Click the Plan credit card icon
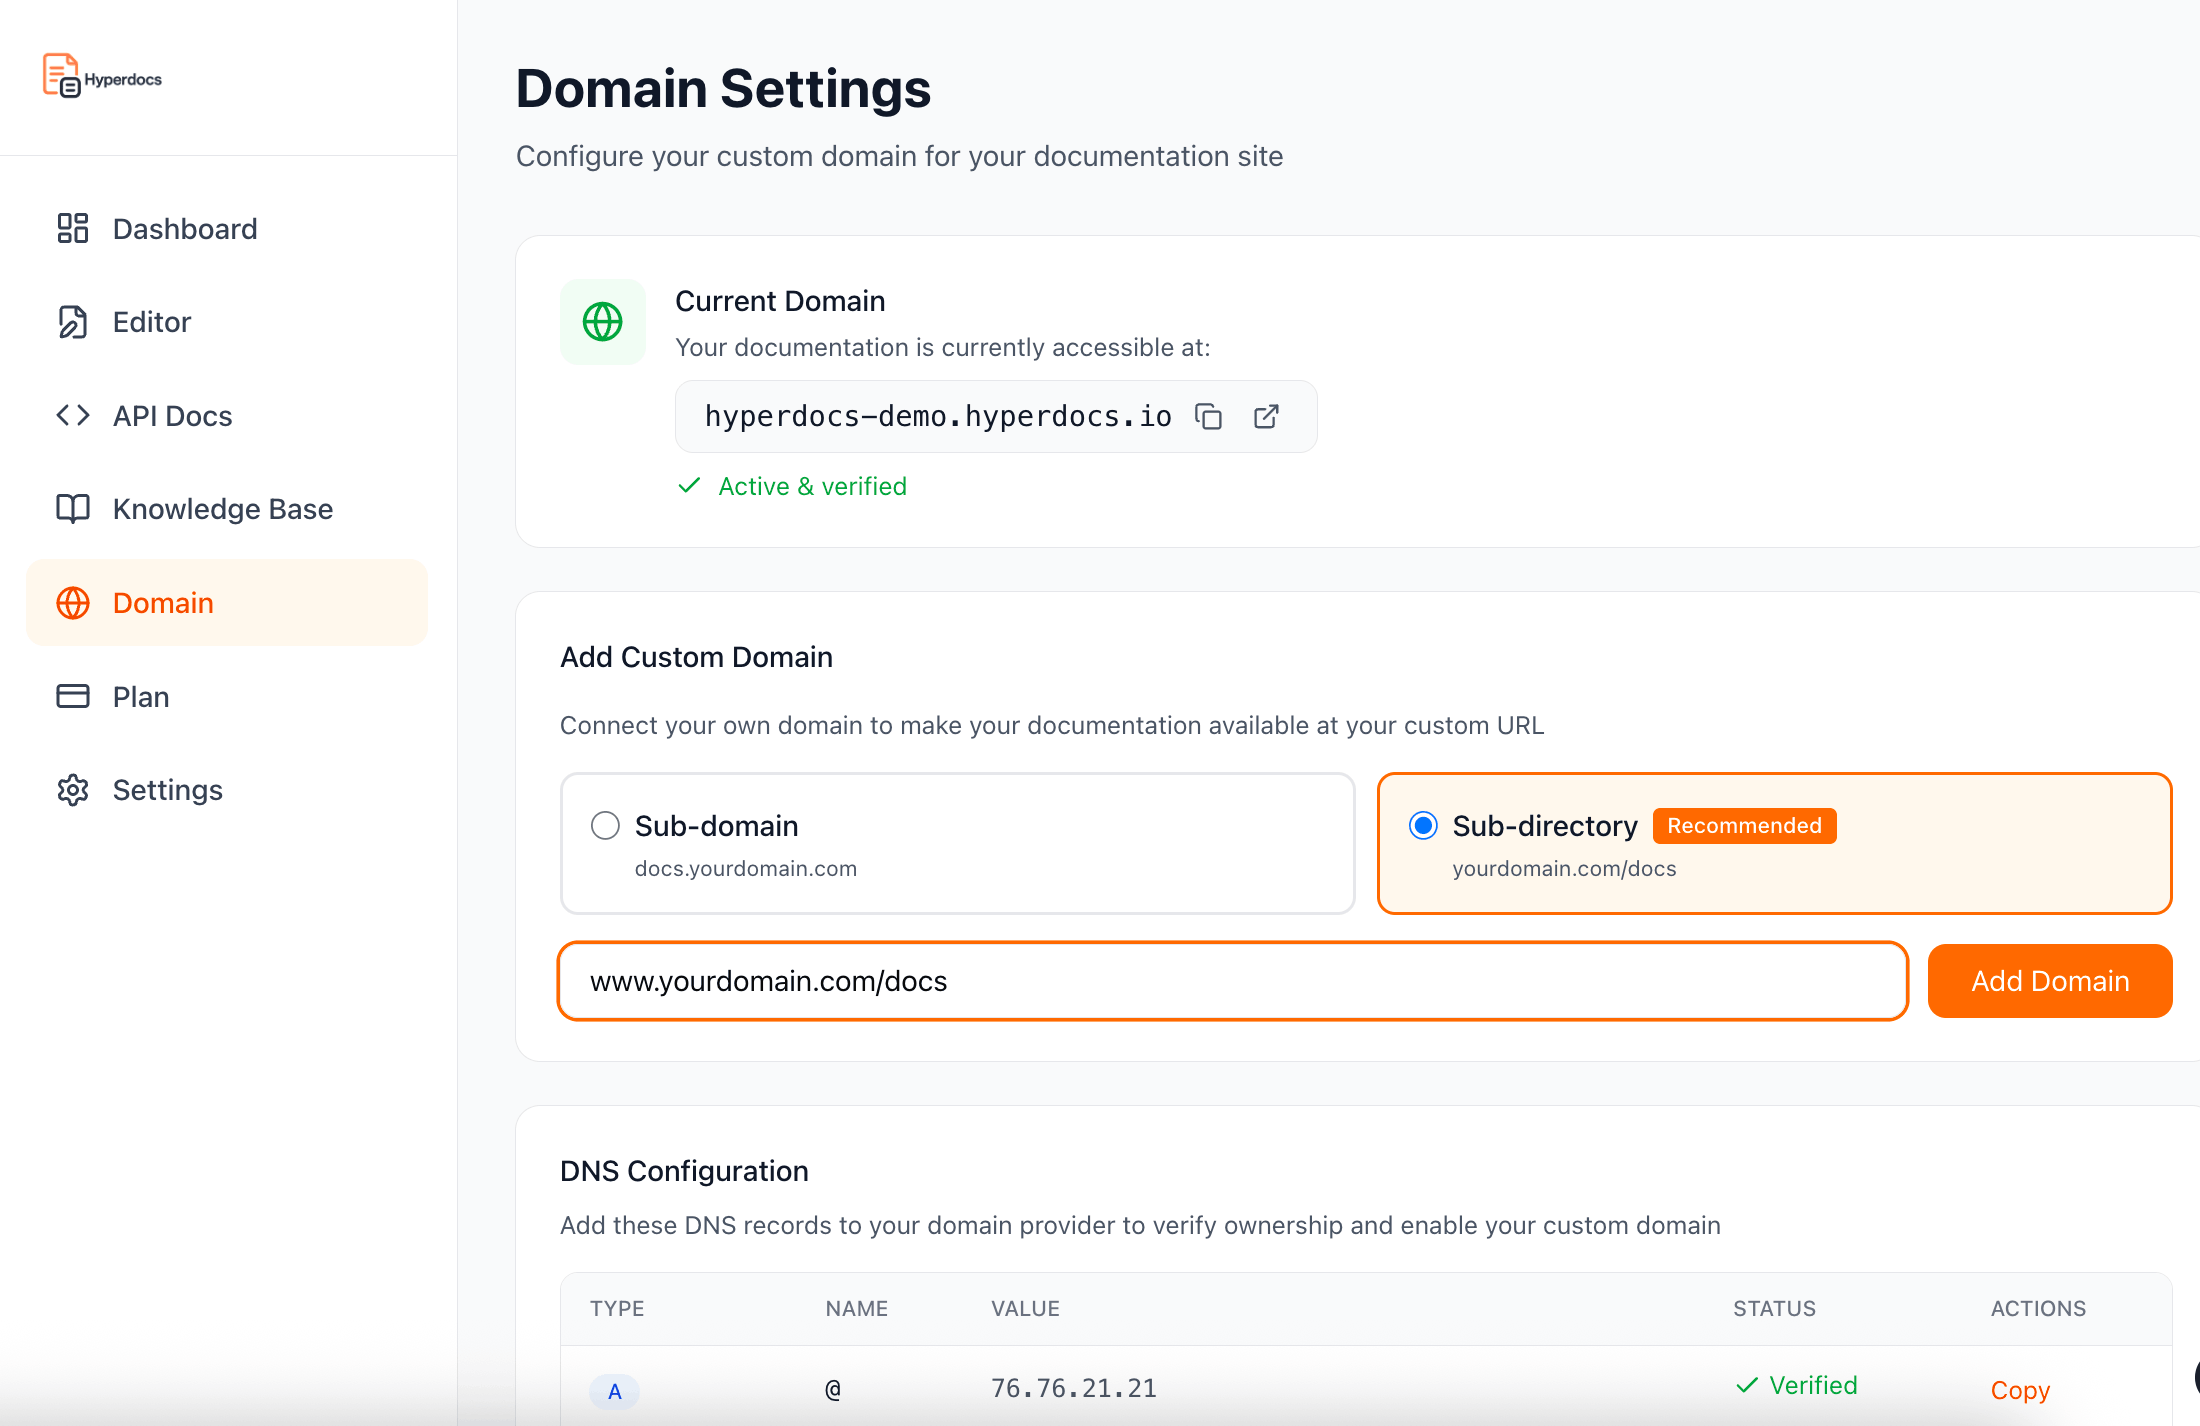2200x1426 pixels. coord(73,696)
